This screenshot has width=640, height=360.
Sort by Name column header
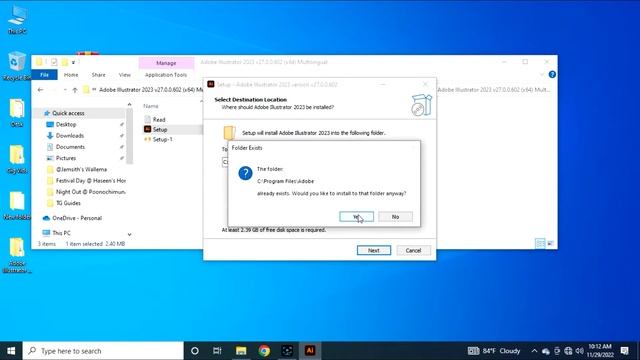(151, 106)
